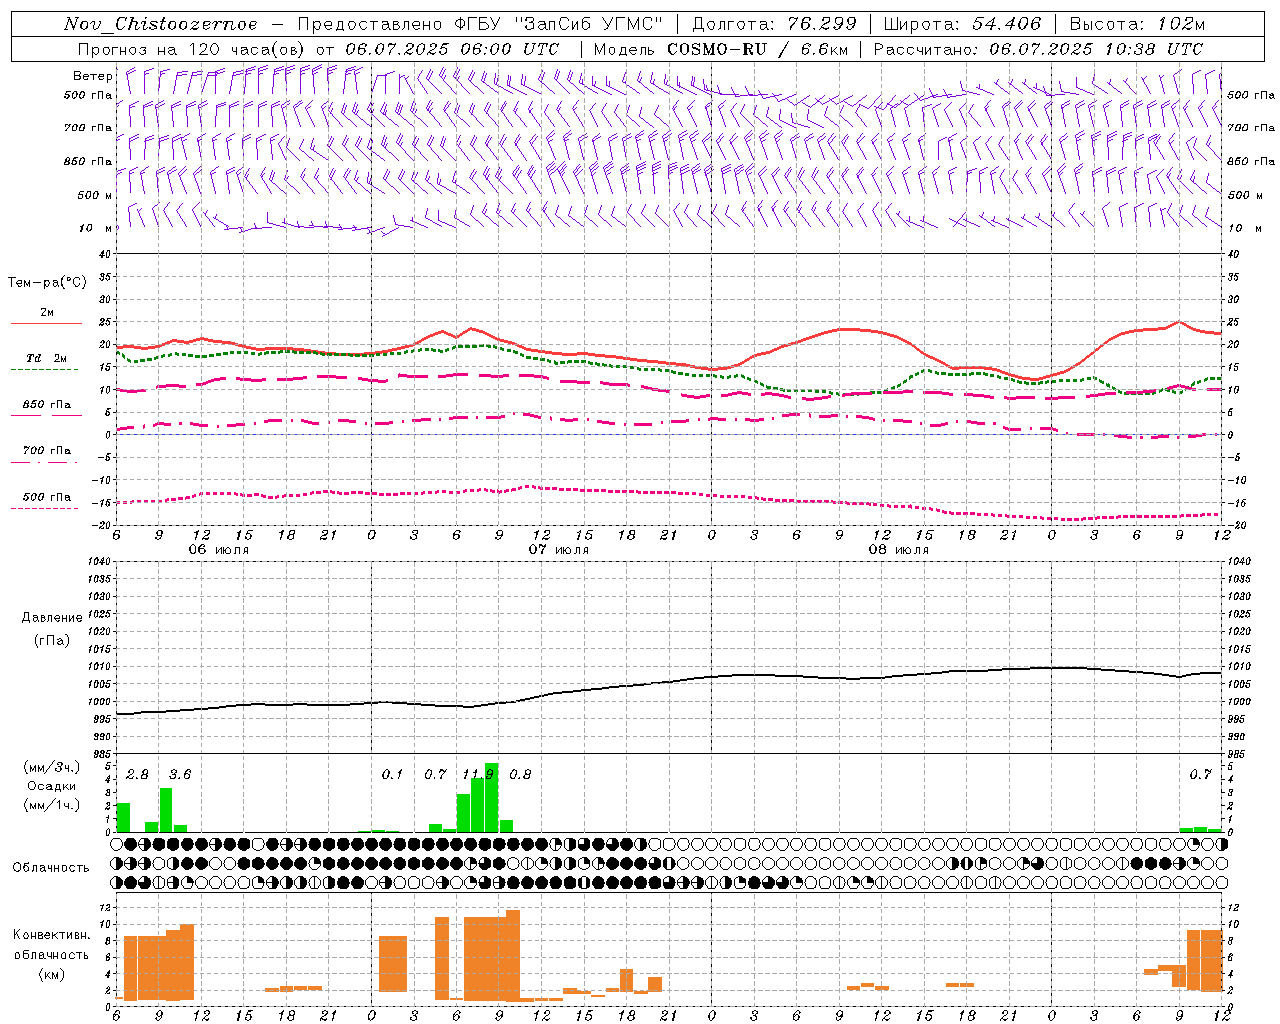Click the Конвективн. облачность panel label

point(51,945)
